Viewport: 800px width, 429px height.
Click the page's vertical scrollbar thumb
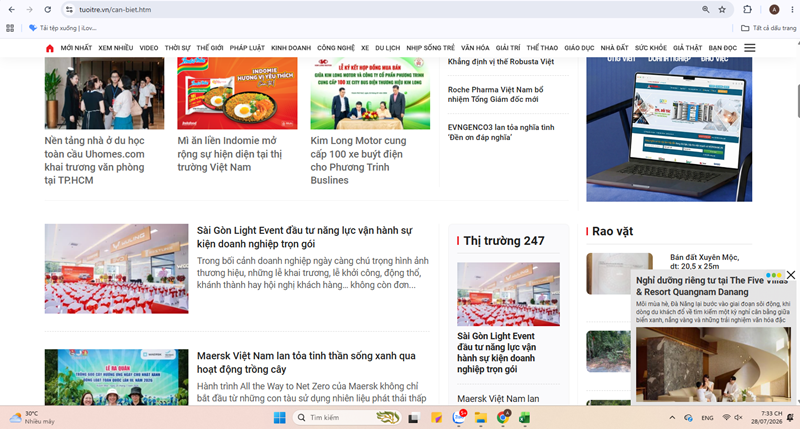(x=797, y=100)
